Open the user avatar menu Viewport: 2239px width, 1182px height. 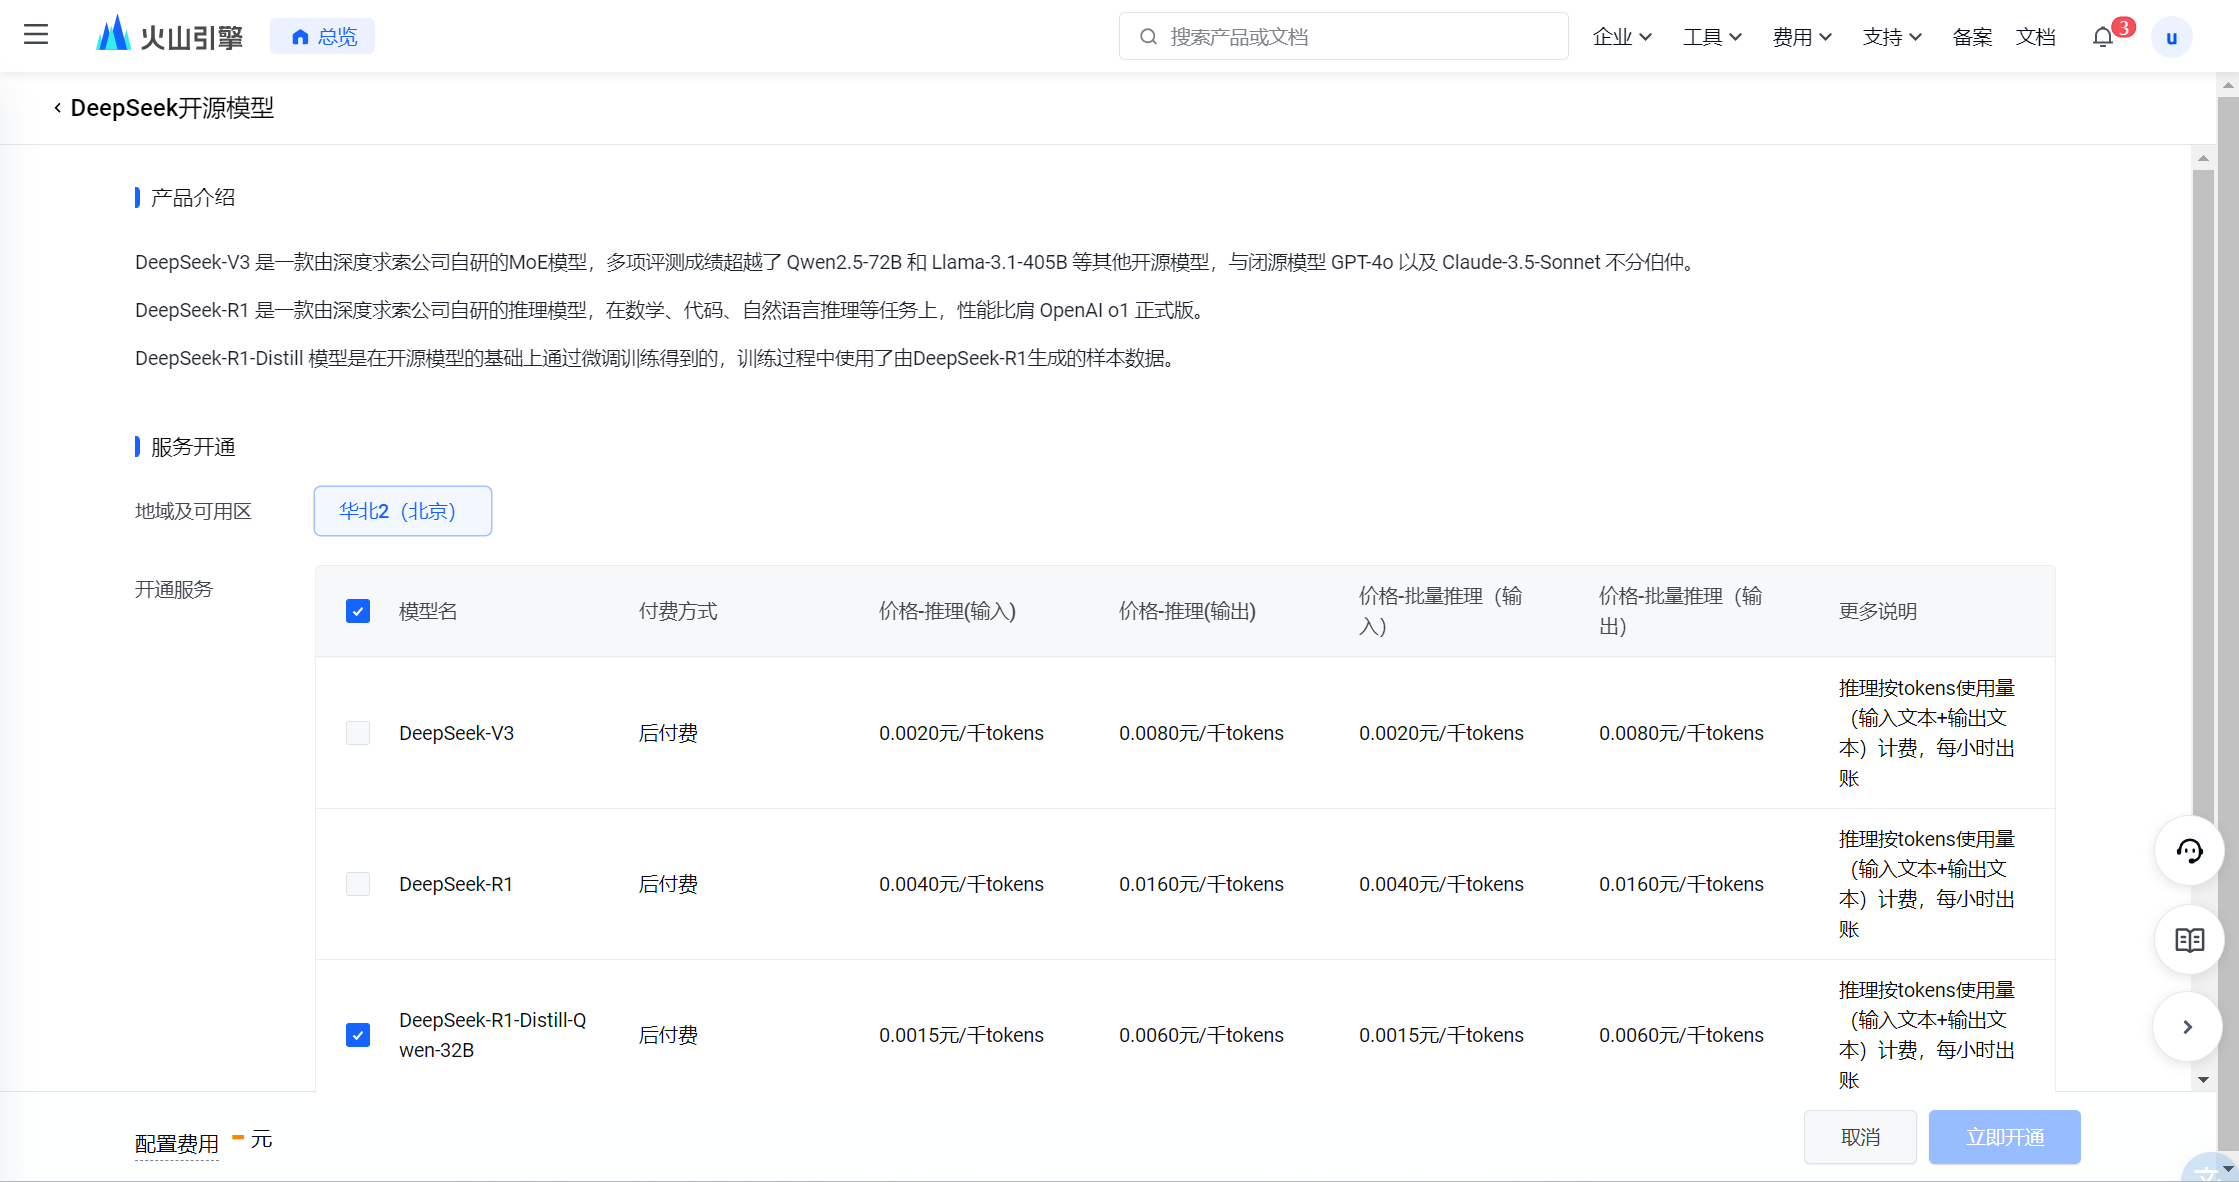[x=2171, y=37]
